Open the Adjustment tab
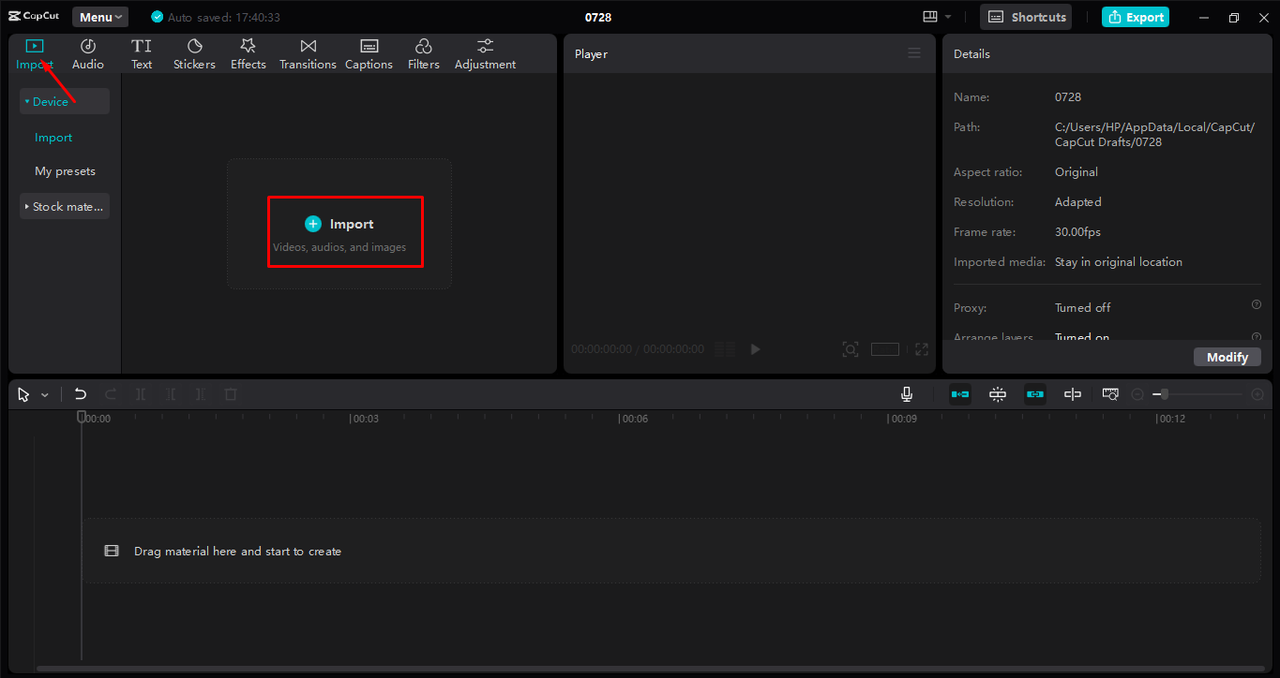 (x=485, y=54)
